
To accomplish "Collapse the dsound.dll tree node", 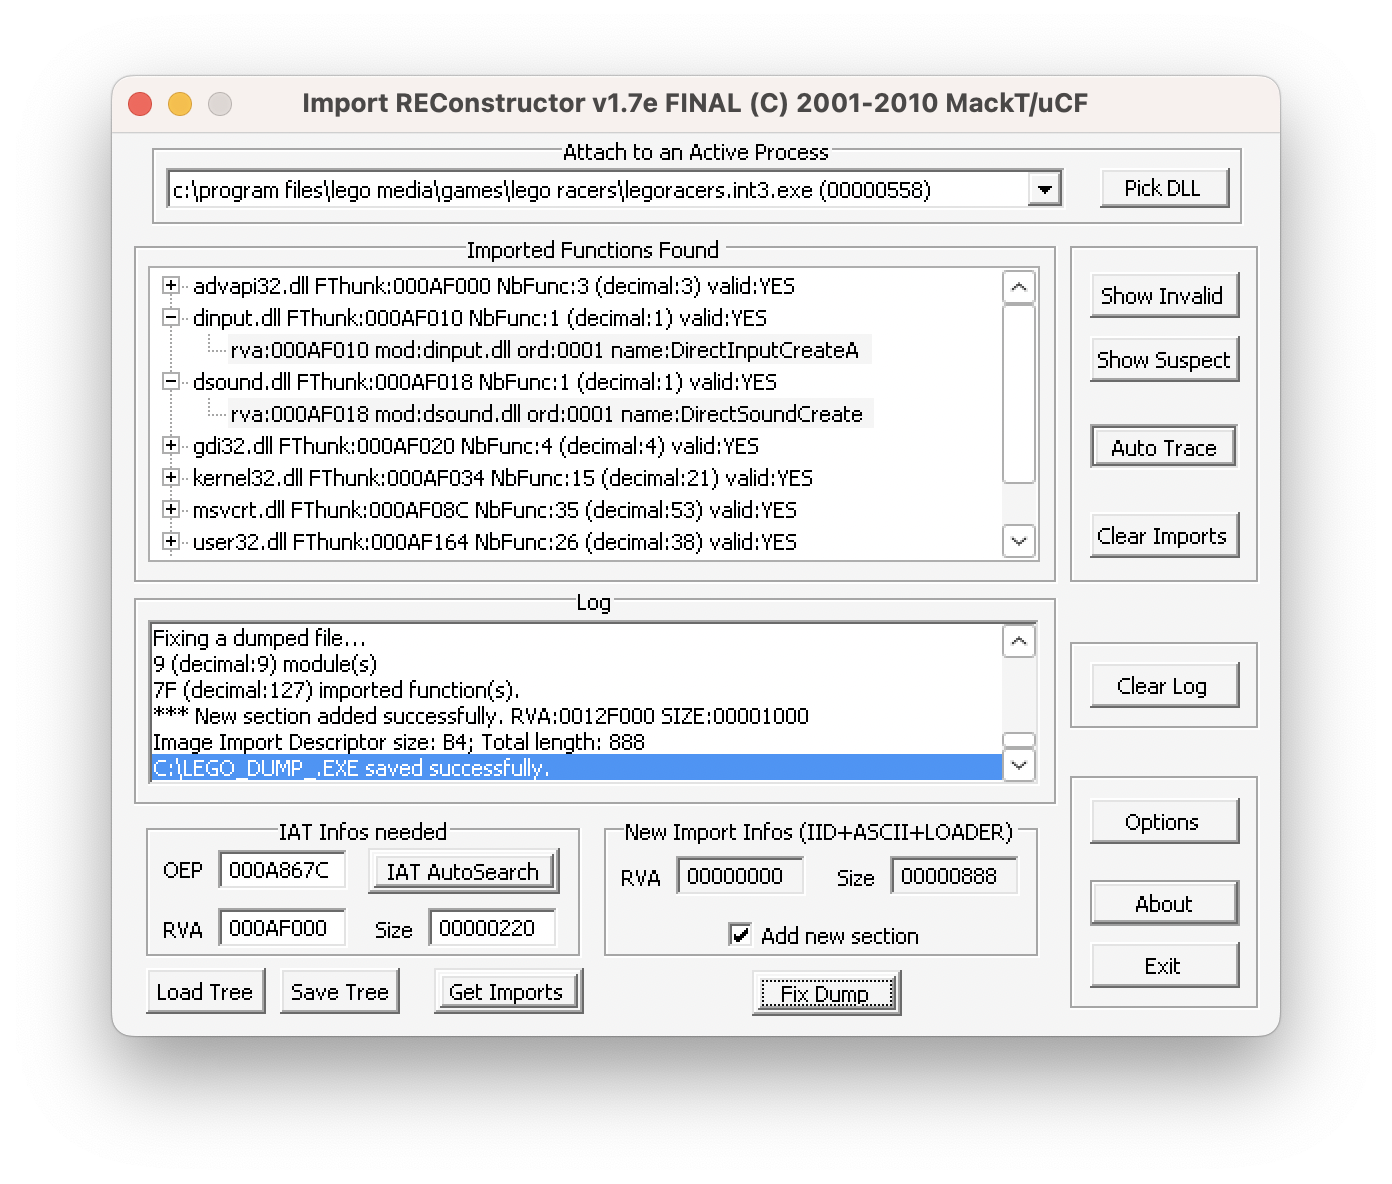I will pyautogui.click(x=171, y=382).
